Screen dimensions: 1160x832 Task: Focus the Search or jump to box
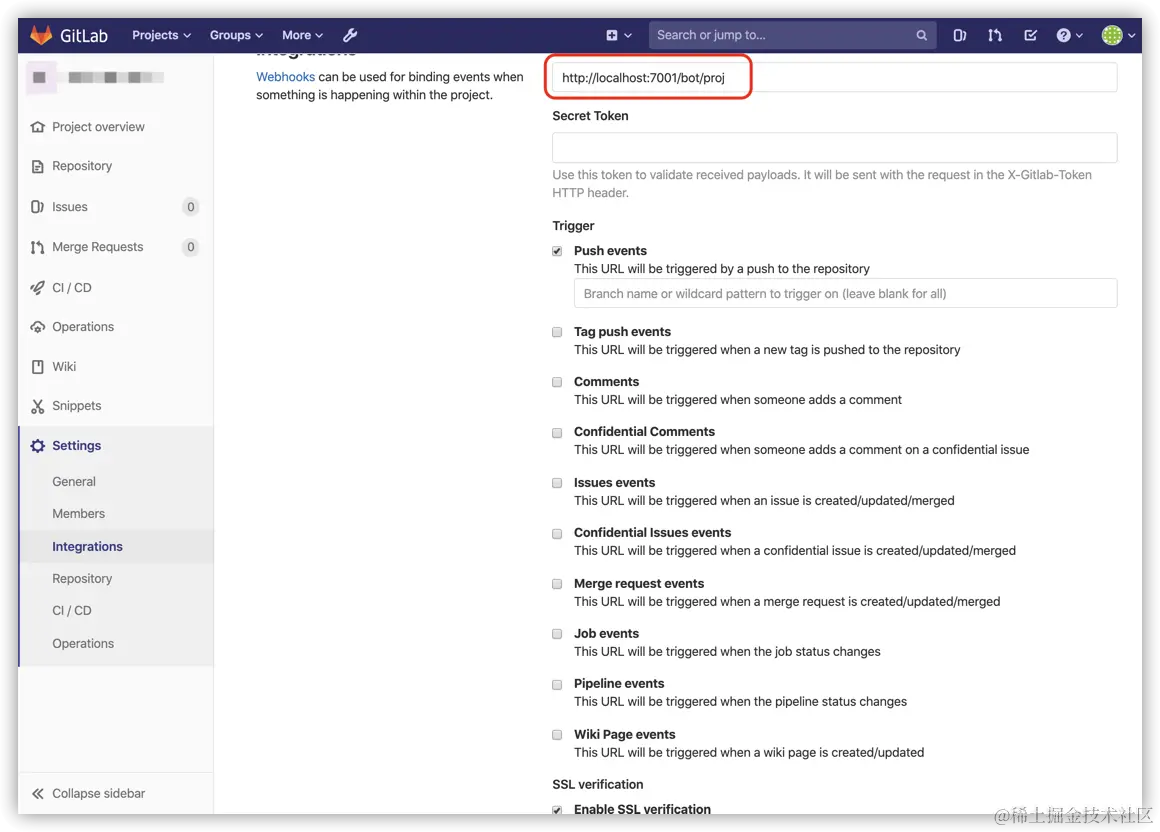[x=792, y=35]
